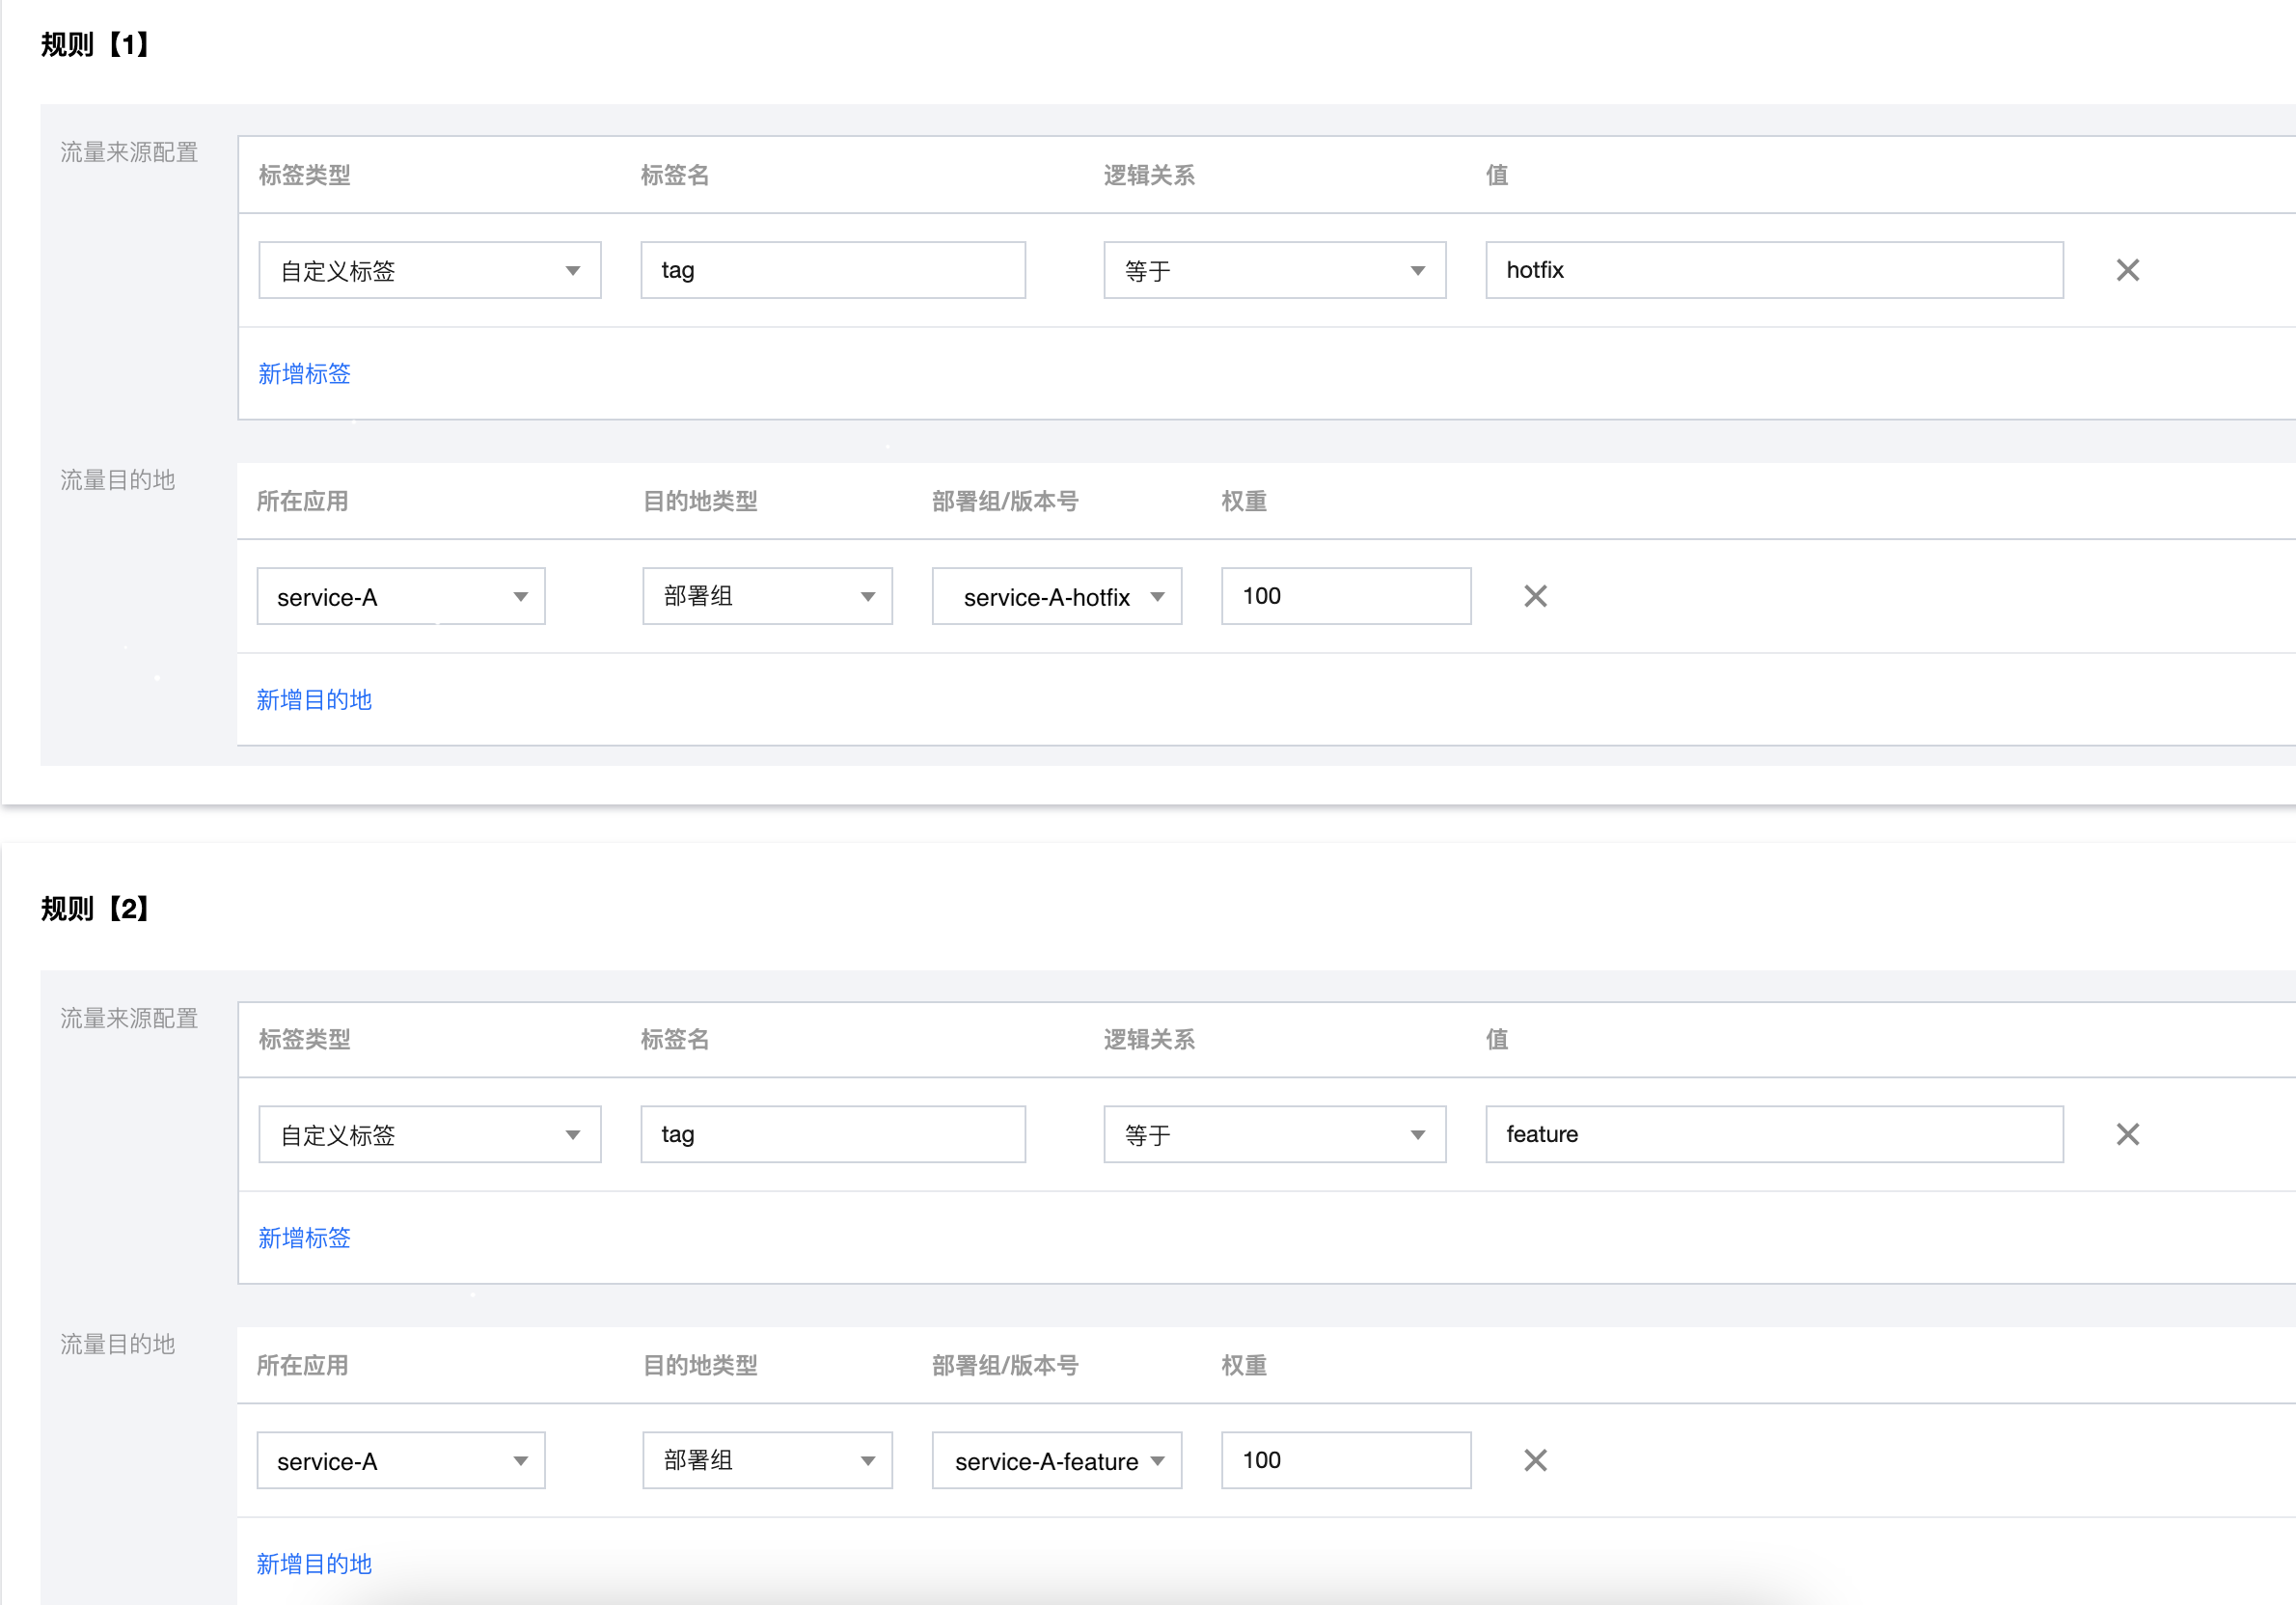Expand the service-A application dropdown in rule 1
The image size is (2296, 1605).
click(399, 596)
